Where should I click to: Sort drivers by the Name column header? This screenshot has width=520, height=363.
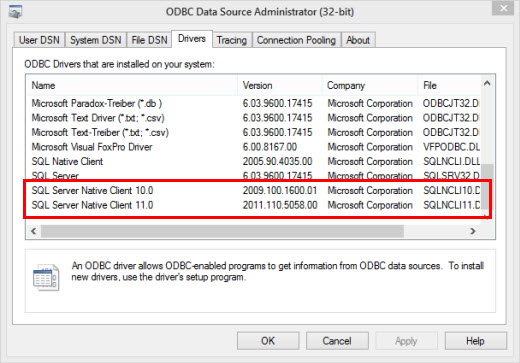(x=132, y=85)
